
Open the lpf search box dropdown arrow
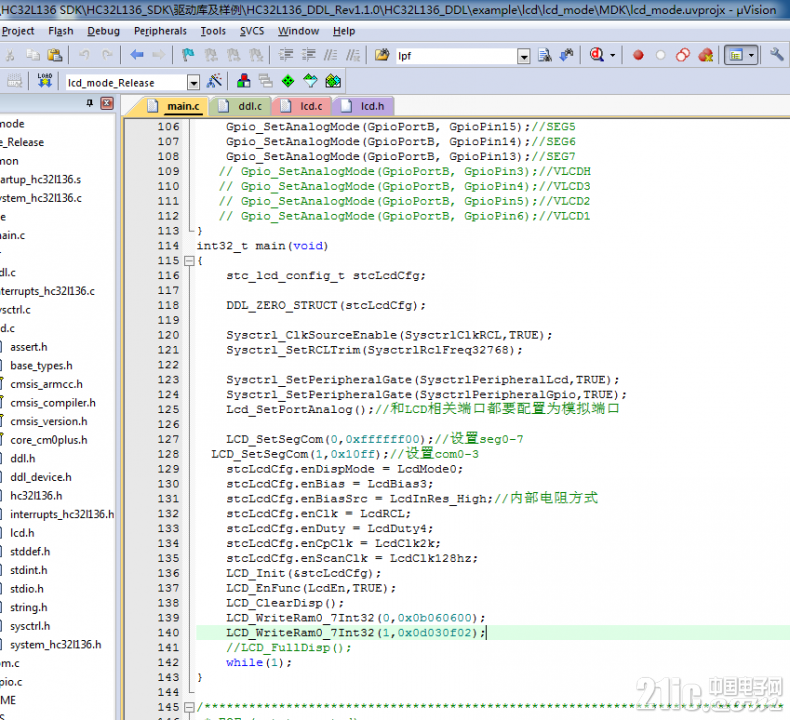pos(524,56)
